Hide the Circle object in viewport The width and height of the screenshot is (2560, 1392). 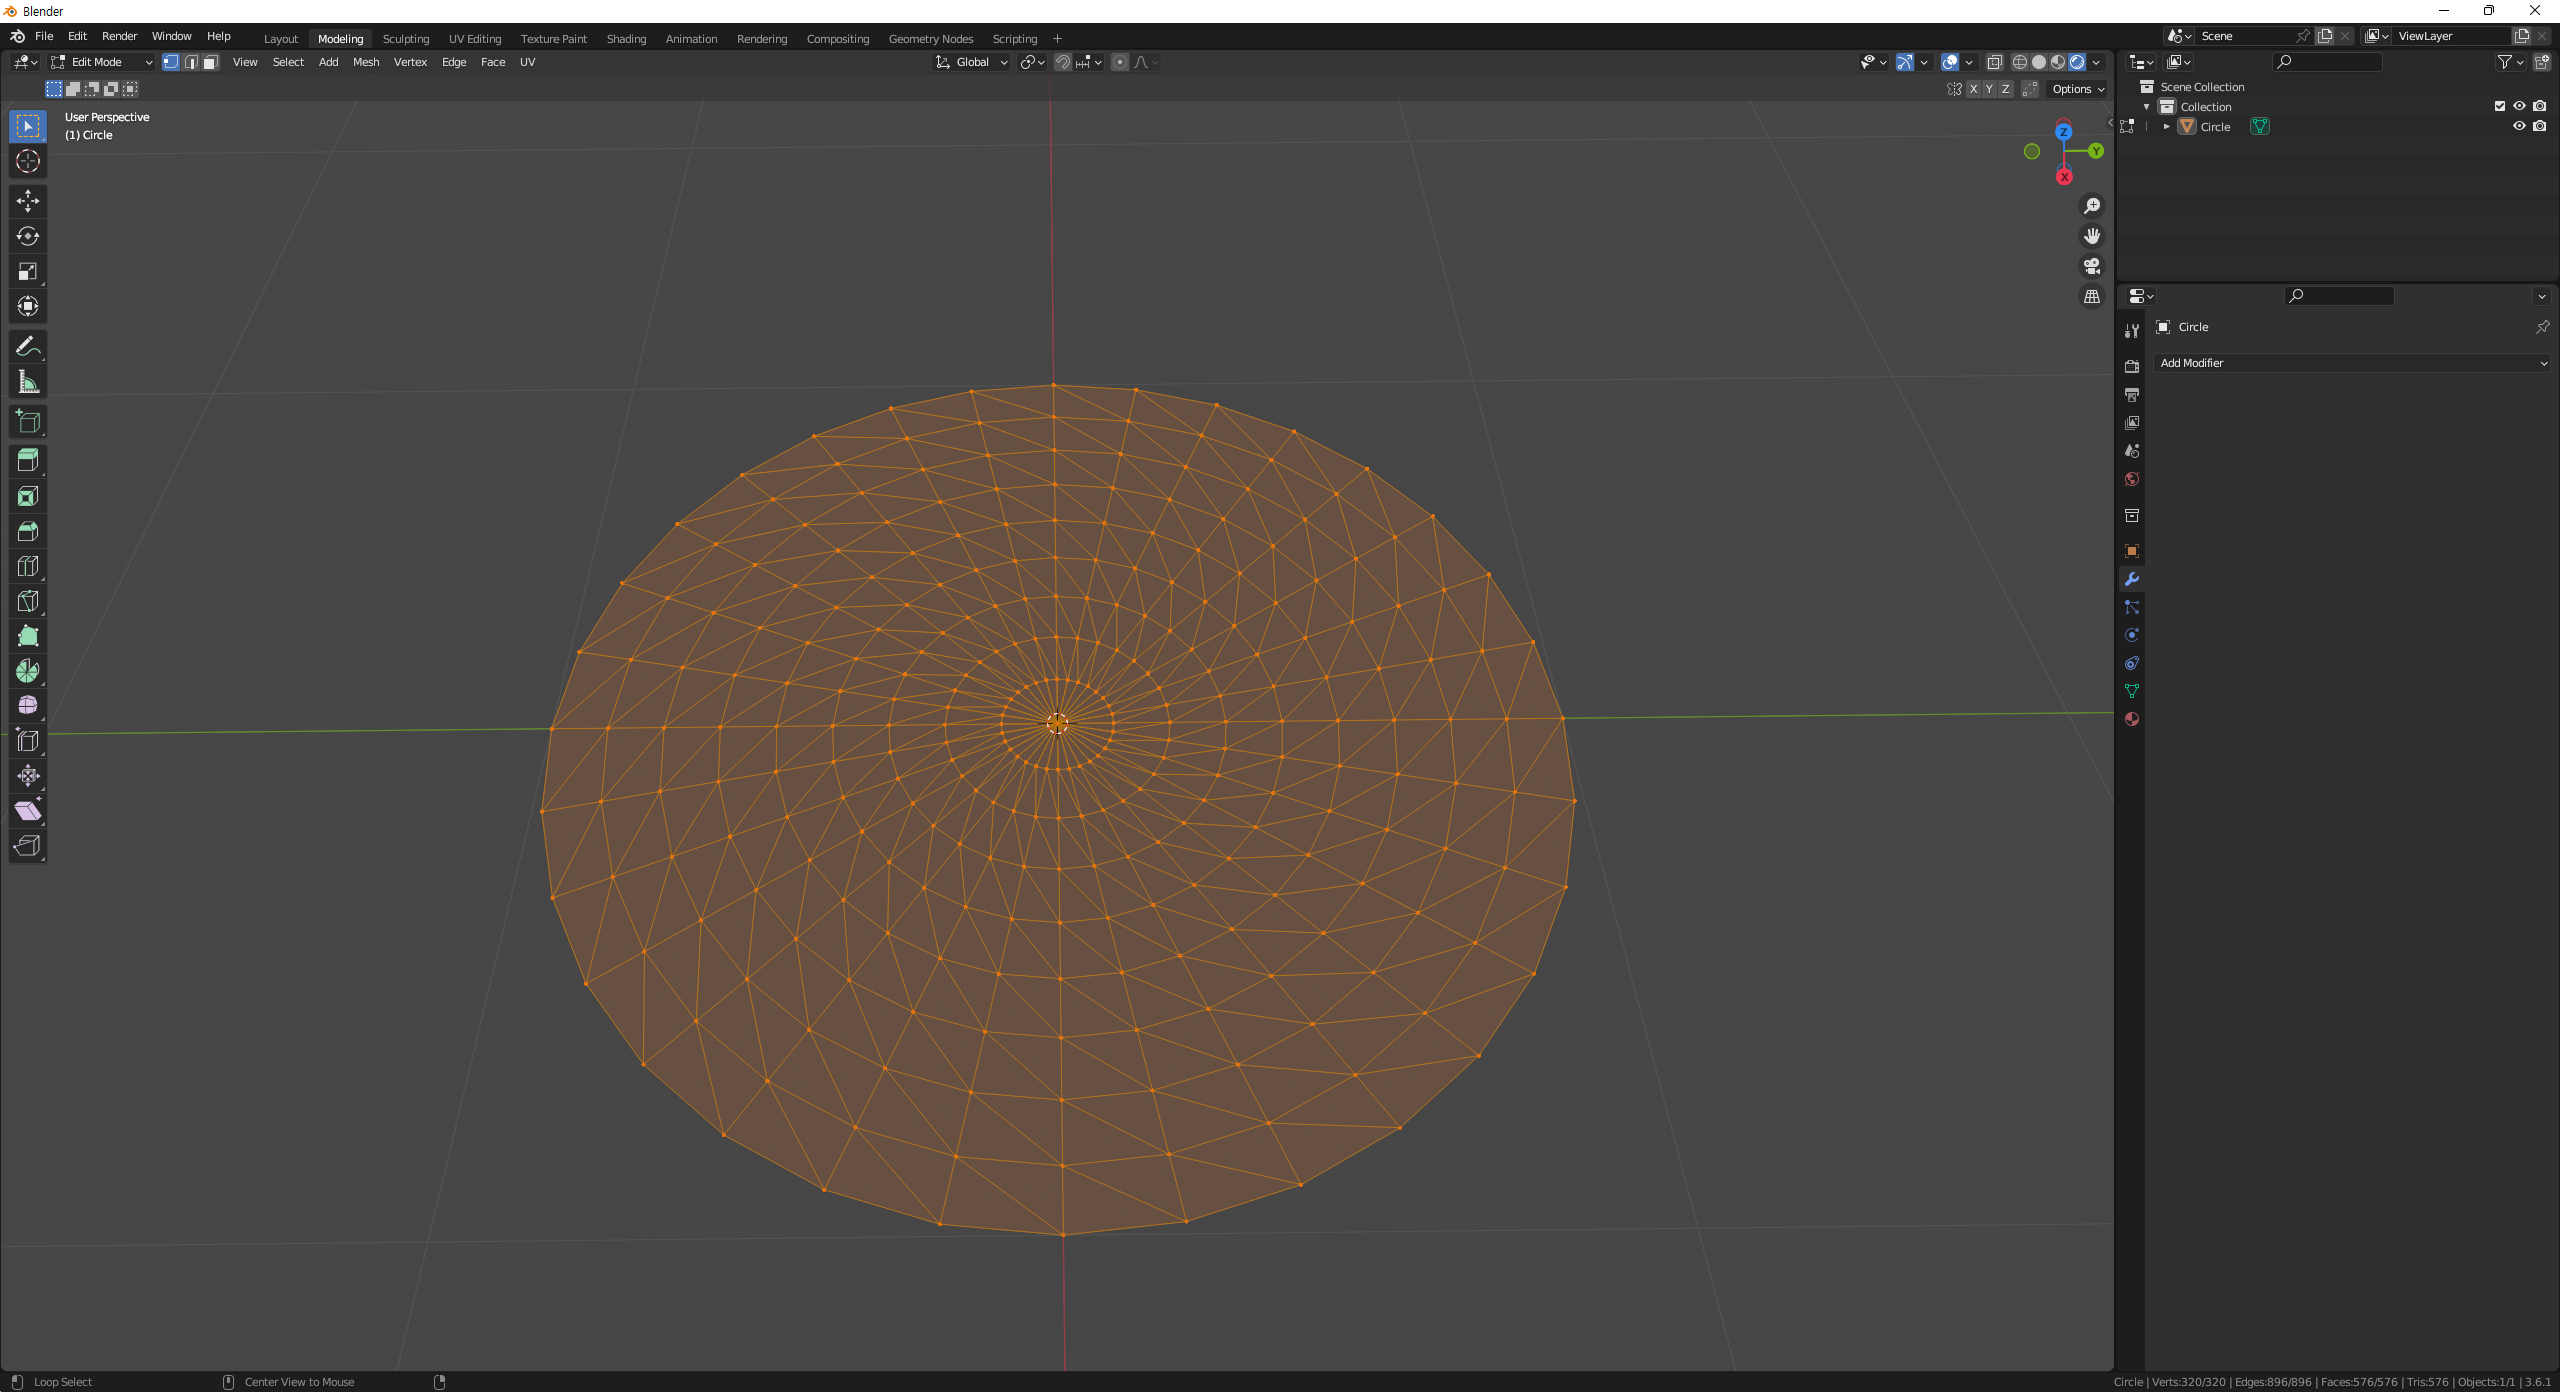click(x=2519, y=126)
